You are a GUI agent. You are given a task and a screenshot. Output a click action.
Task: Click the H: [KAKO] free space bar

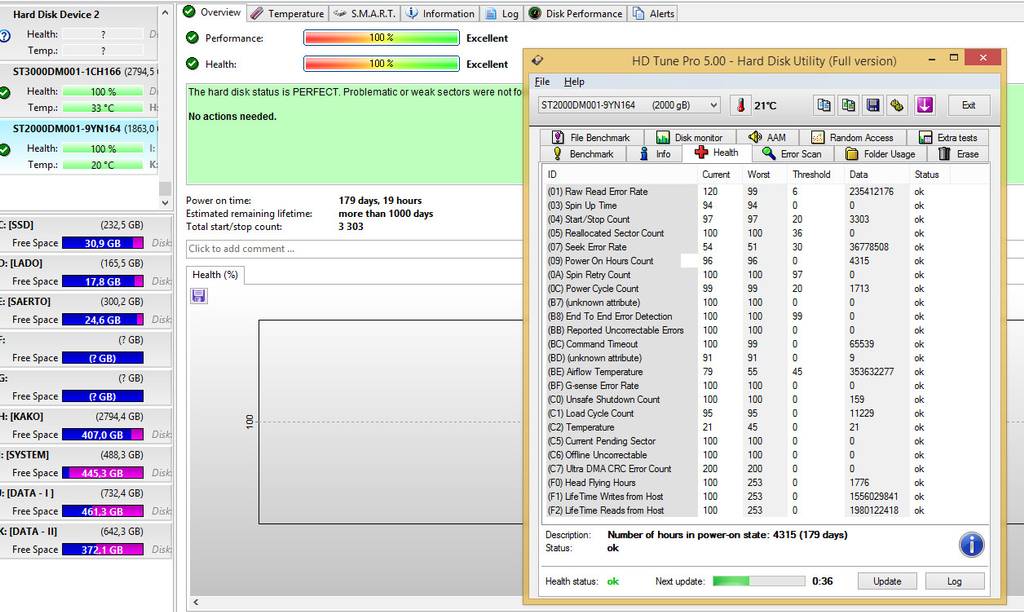(x=103, y=434)
